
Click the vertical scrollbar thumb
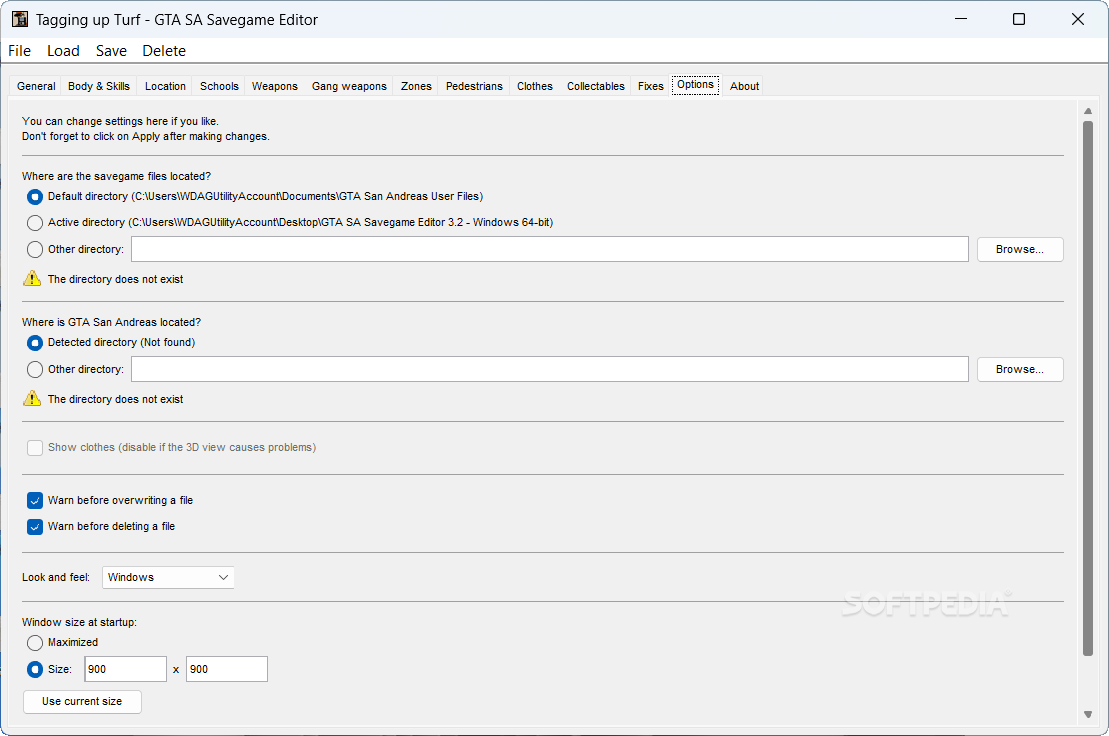click(x=1088, y=389)
